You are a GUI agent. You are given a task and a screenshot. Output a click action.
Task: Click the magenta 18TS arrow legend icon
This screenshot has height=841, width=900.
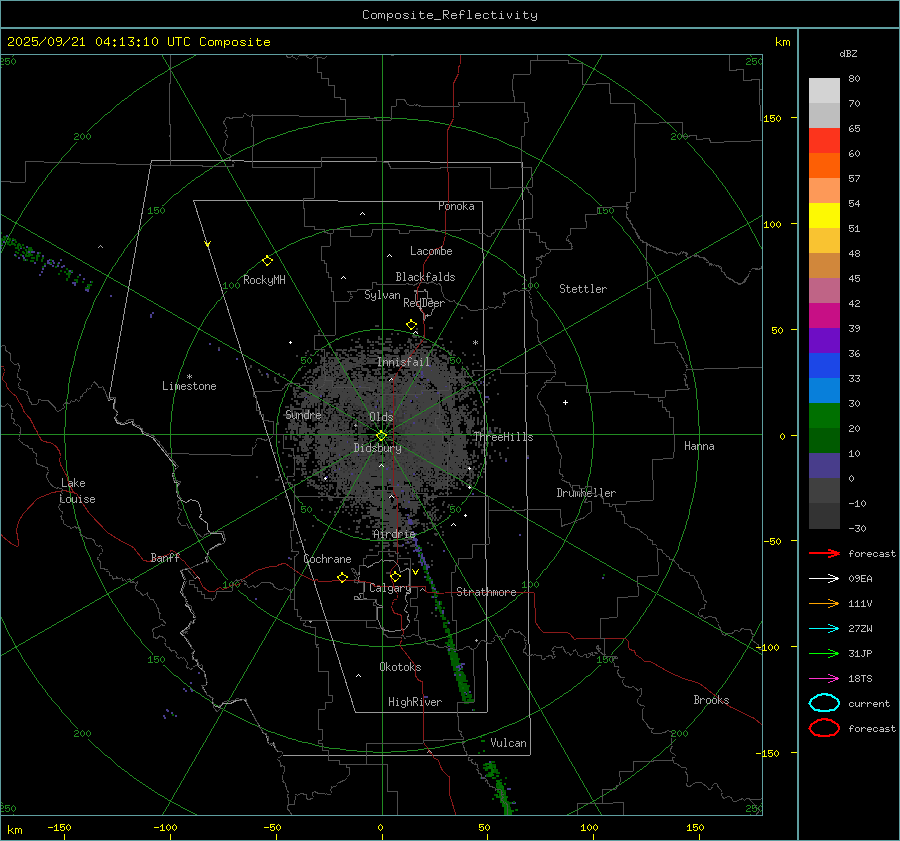824,678
